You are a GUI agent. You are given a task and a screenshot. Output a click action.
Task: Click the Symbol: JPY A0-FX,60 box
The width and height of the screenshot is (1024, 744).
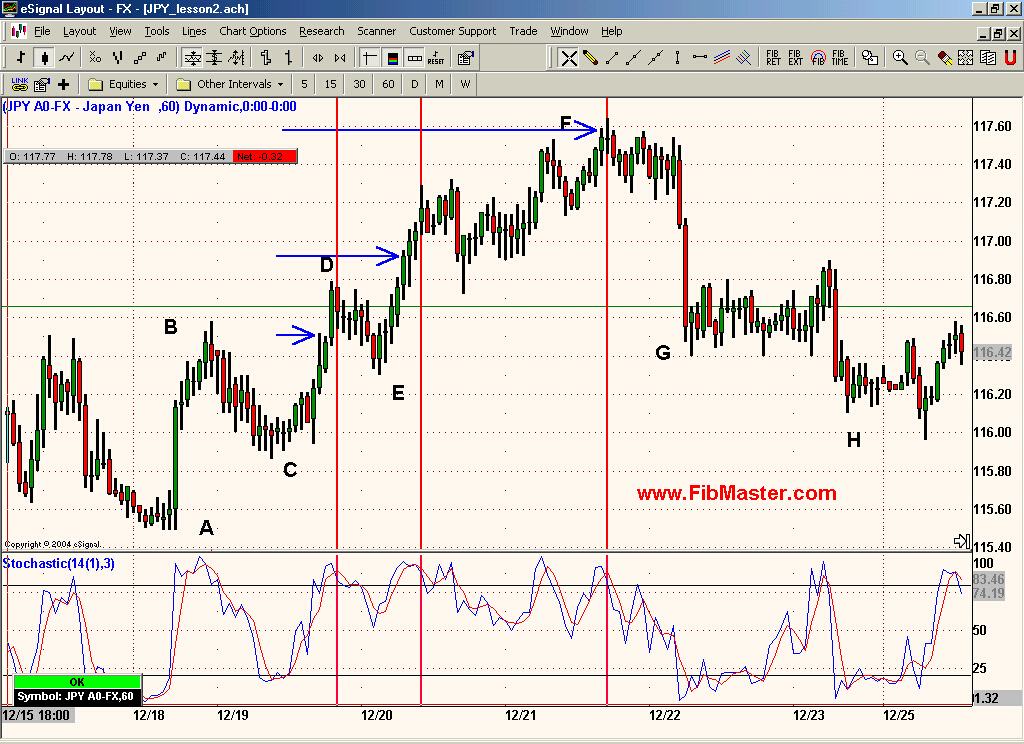77,696
